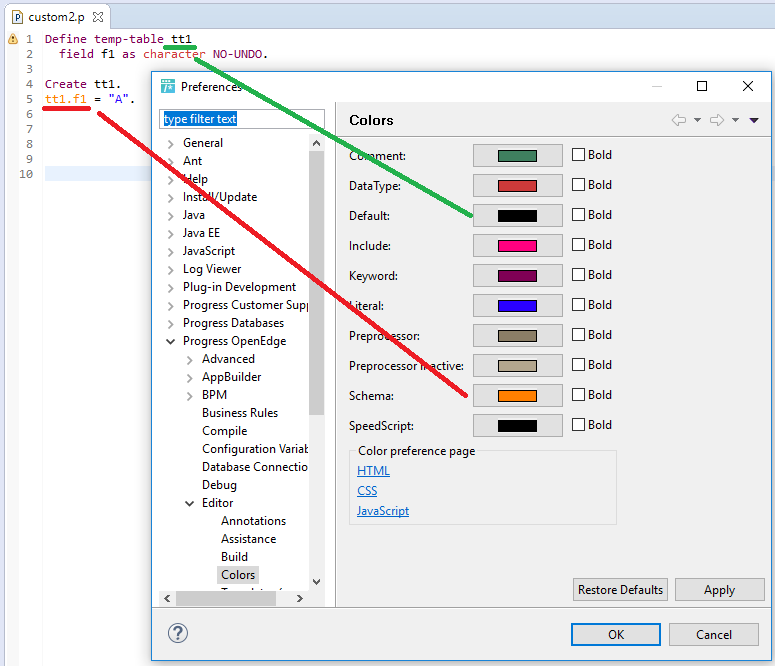The image size is (775, 666).
Task: Click the Apply button
Action: [x=720, y=590]
